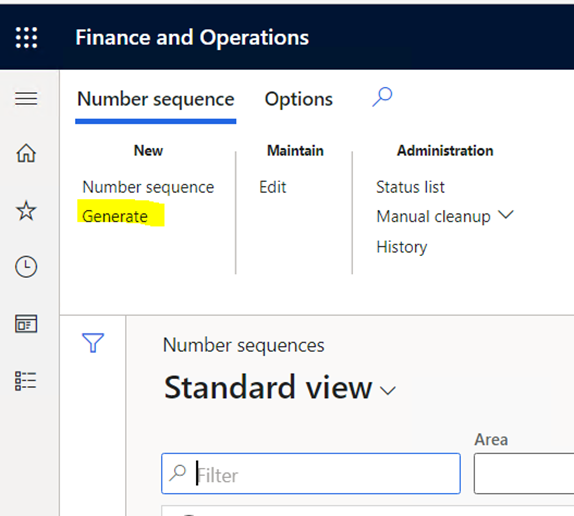Image resolution: width=574 pixels, height=516 pixels.
Task: Open the Status list
Action: pos(410,187)
